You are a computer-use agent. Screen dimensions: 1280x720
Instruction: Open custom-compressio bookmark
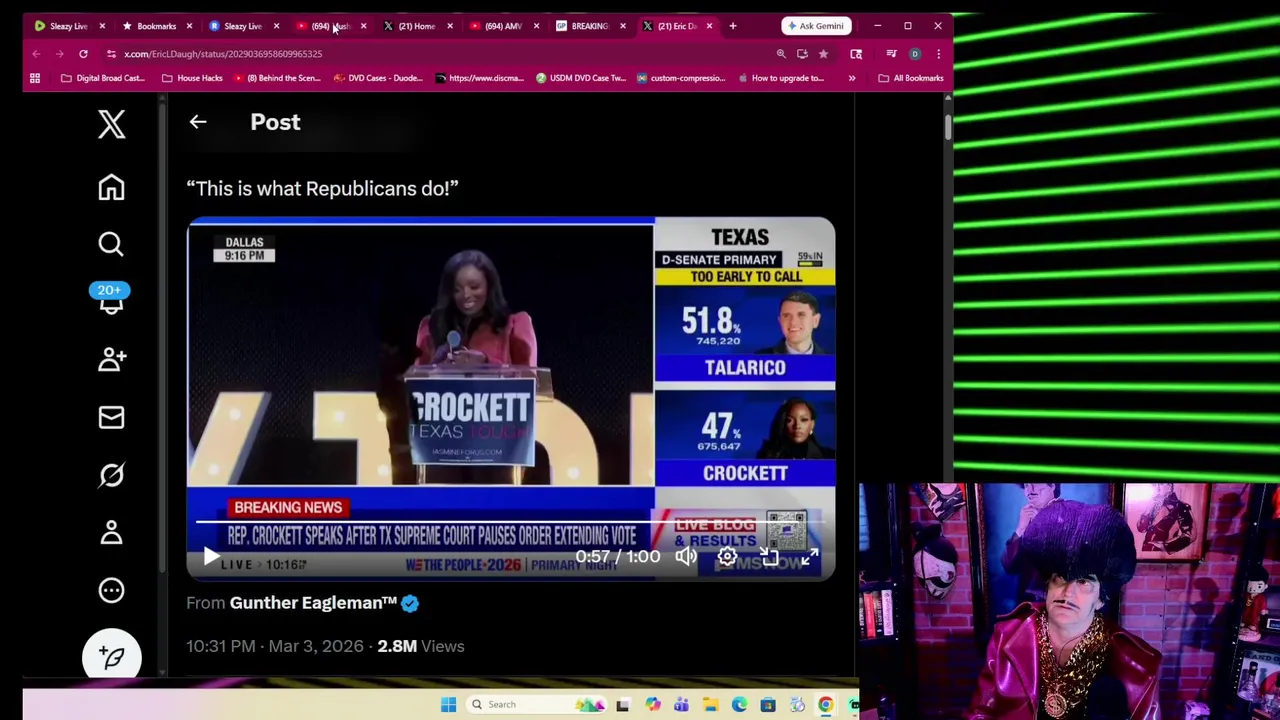[681, 78]
